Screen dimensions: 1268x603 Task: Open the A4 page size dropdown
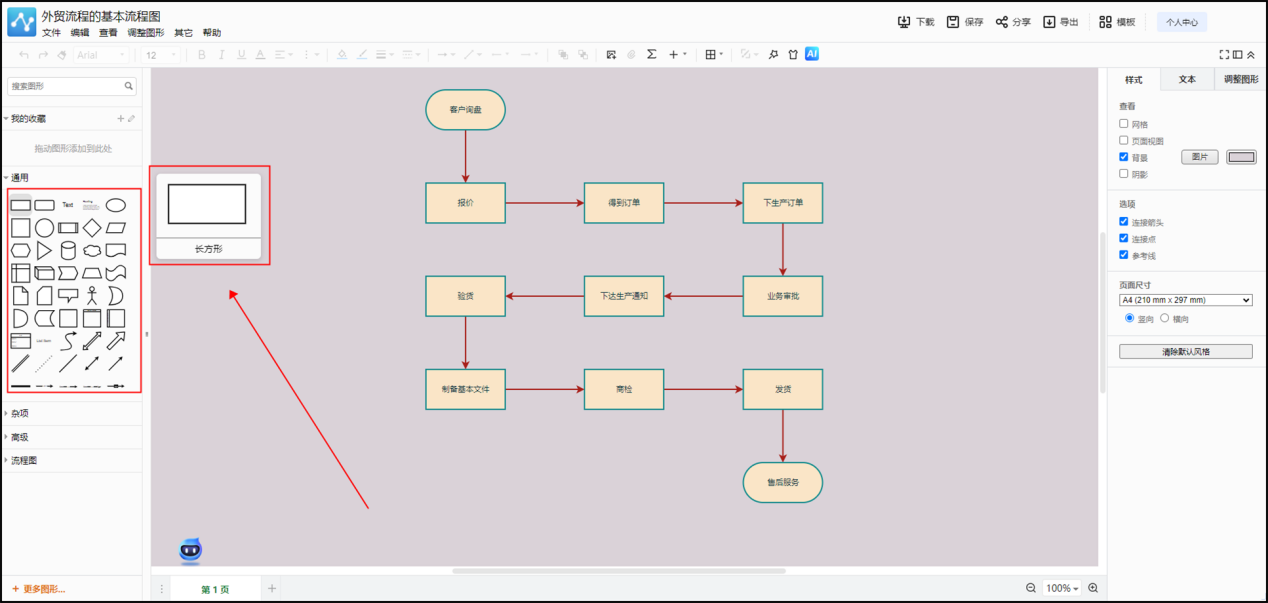click(1185, 300)
